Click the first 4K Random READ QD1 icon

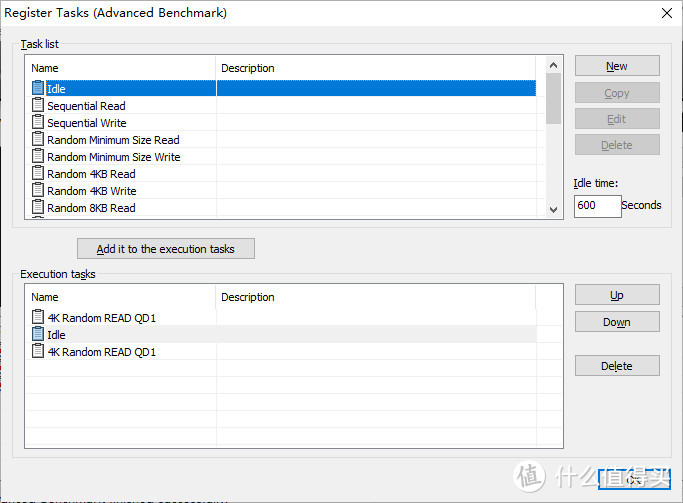(38, 318)
